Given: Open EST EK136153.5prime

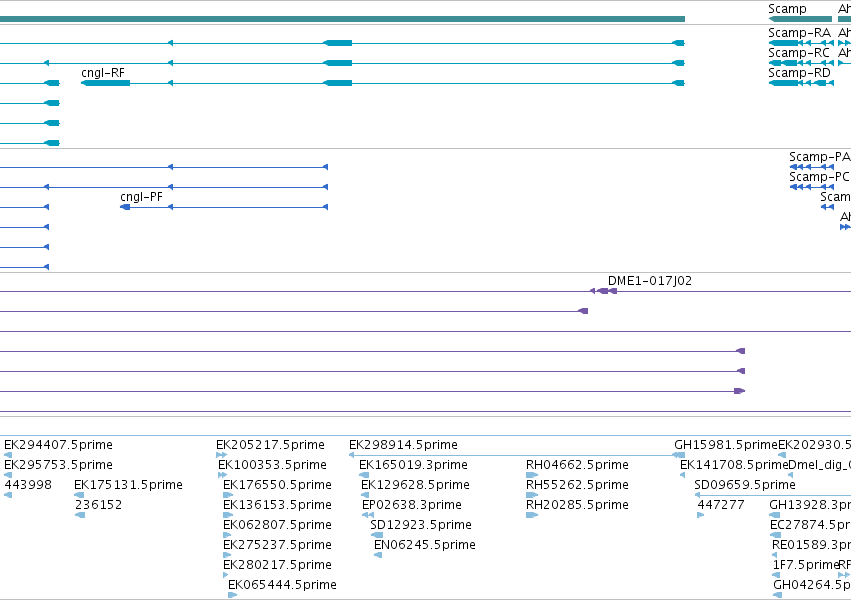Looking at the screenshot, I should [x=277, y=505].
